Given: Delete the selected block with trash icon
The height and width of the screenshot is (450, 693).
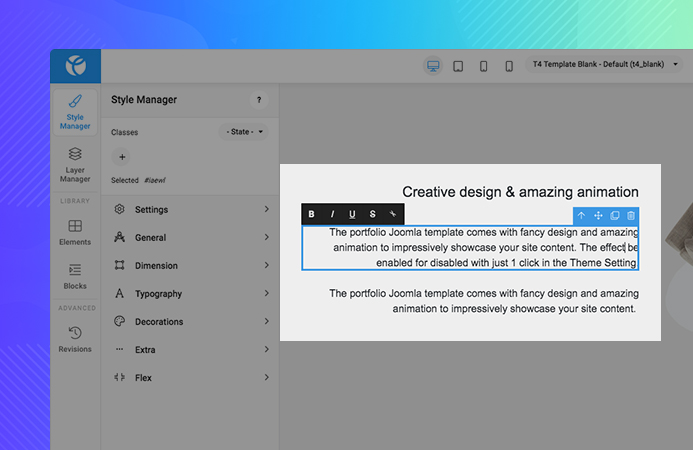Looking at the screenshot, I should tap(630, 215).
